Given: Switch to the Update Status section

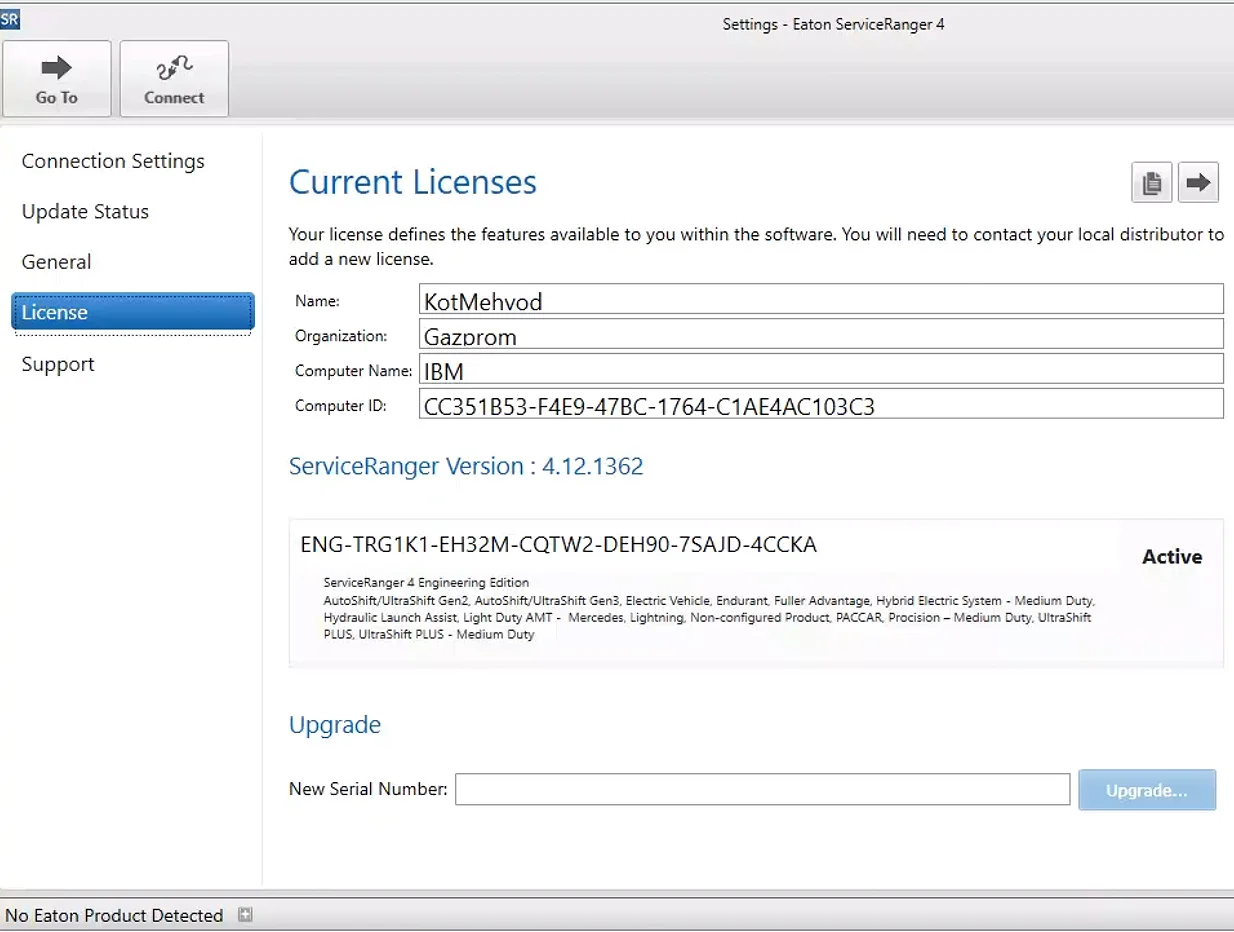Looking at the screenshot, I should (85, 212).
